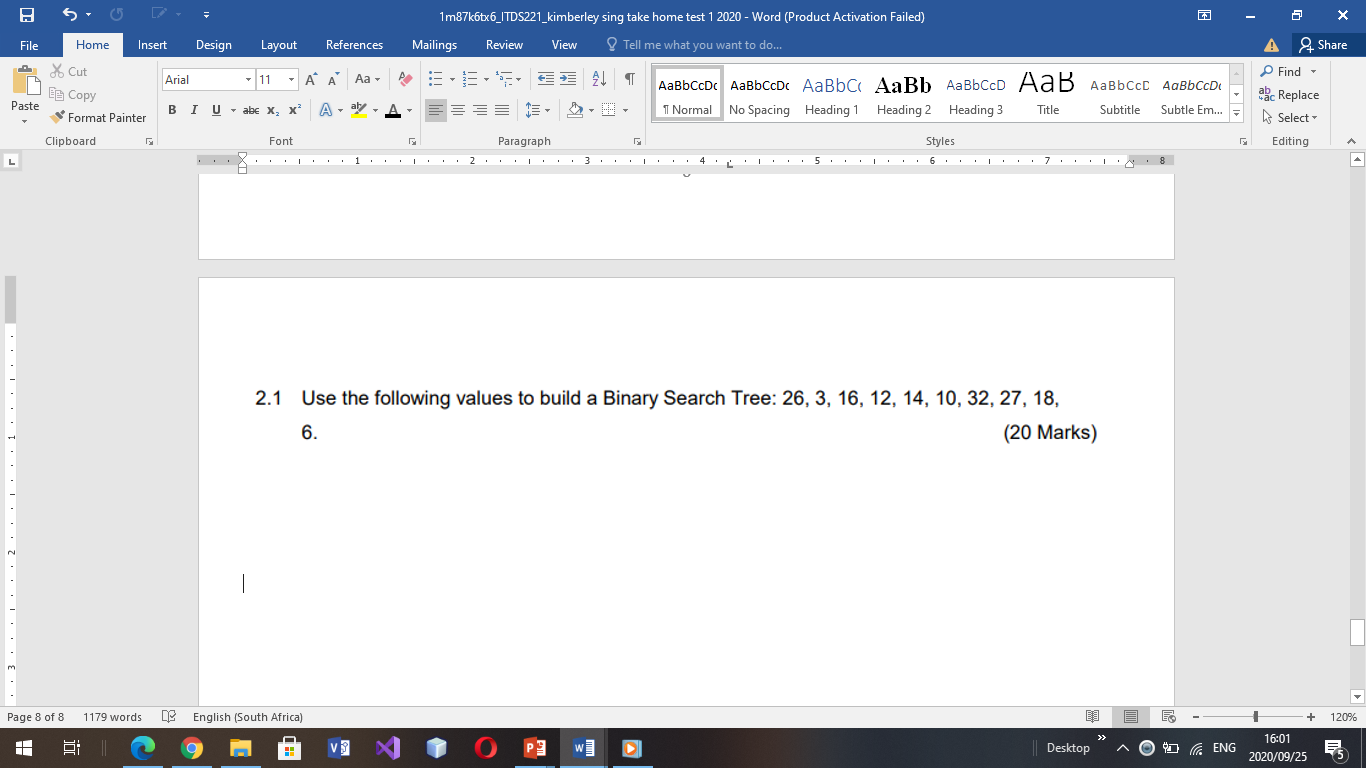Open PowerPoint from the taskbar
This screenshot has width=1366, height=768.
(x=534, y=747)
